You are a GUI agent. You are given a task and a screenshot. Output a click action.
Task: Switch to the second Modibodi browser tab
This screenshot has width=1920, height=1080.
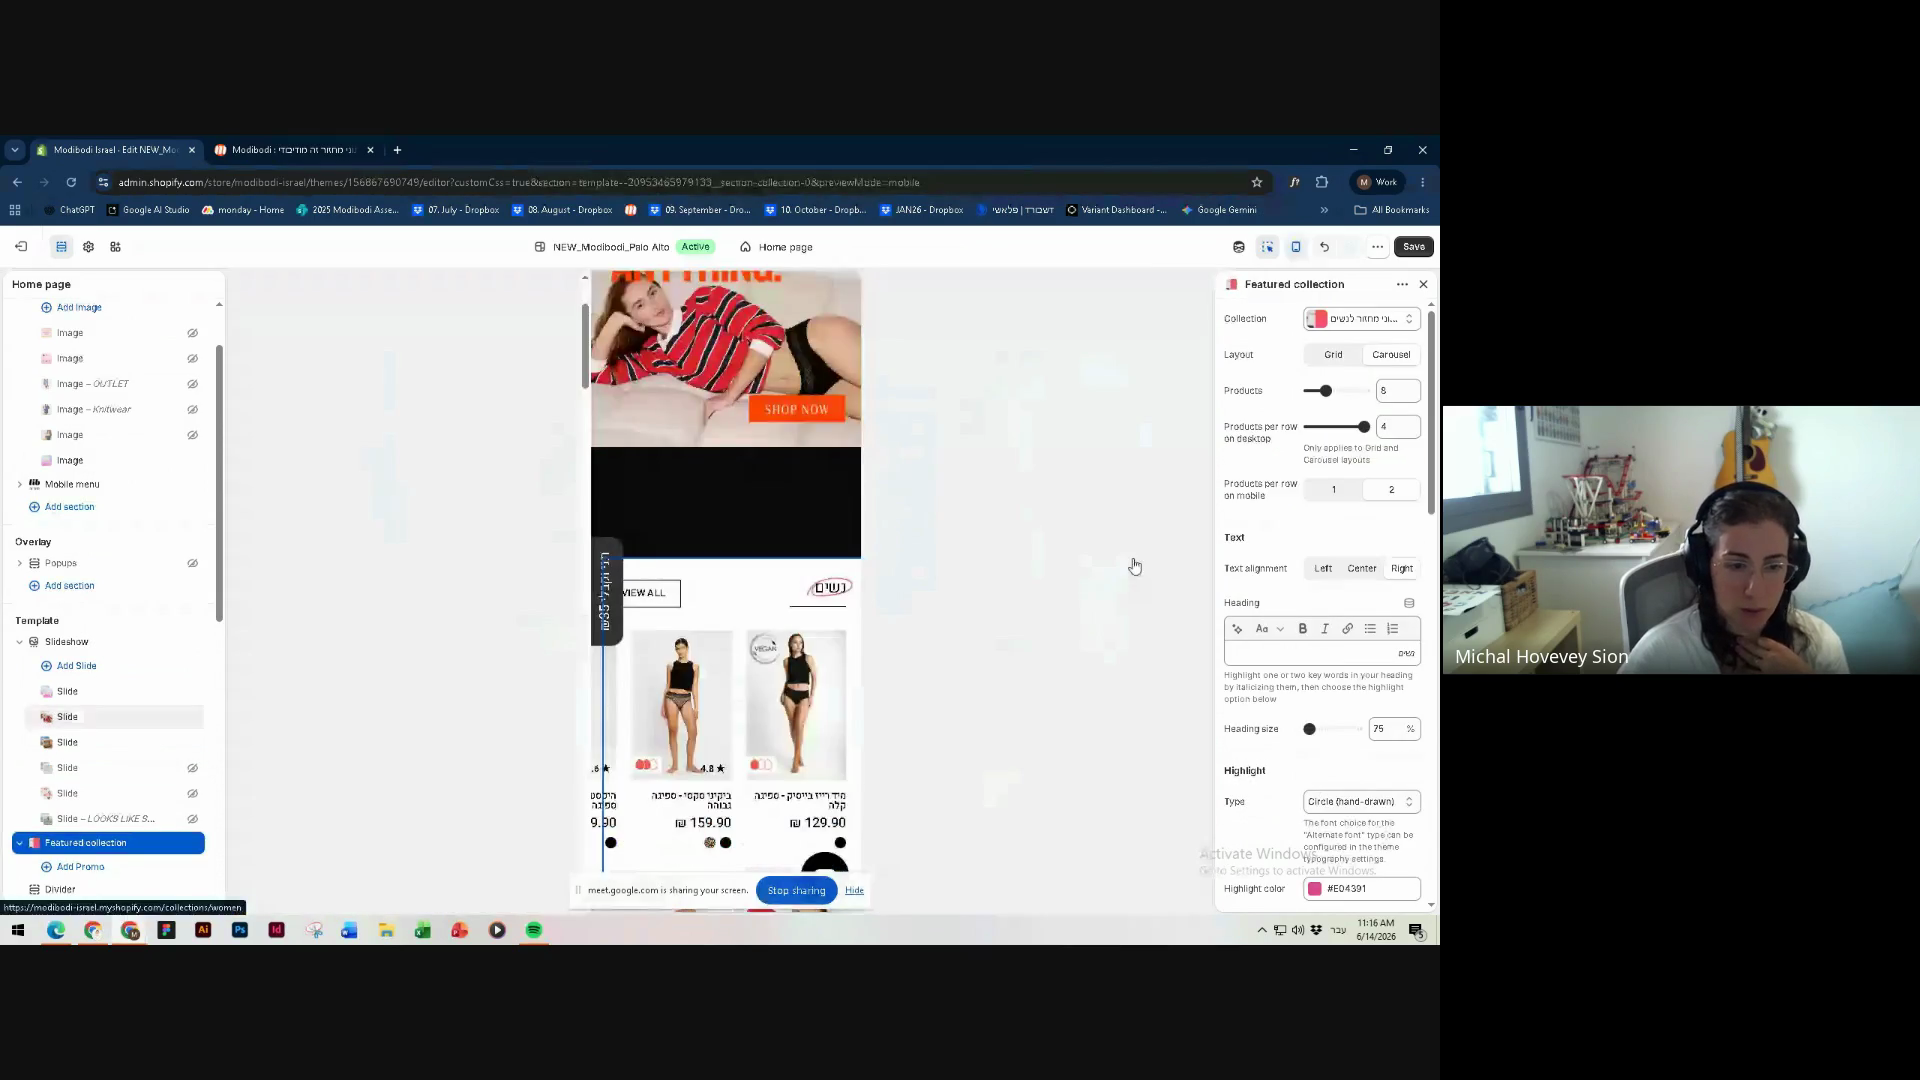(294, 150)
